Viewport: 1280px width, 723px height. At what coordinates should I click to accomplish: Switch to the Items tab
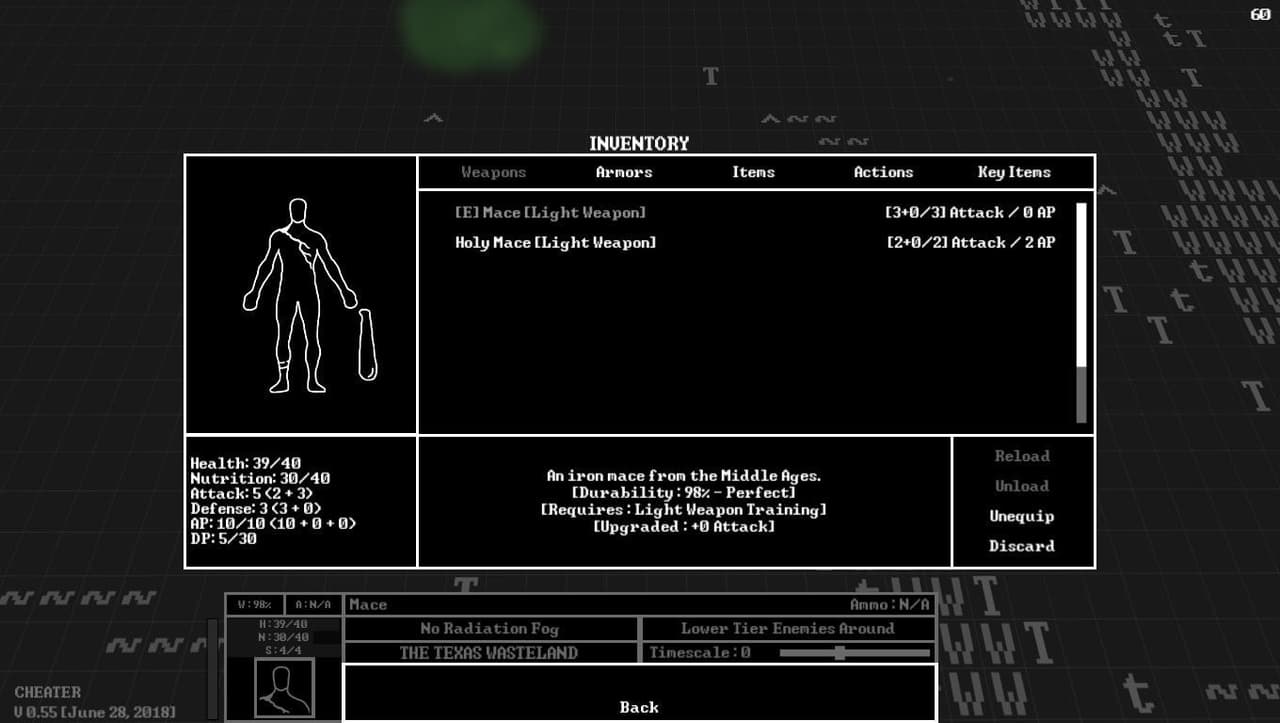(753, 172)
